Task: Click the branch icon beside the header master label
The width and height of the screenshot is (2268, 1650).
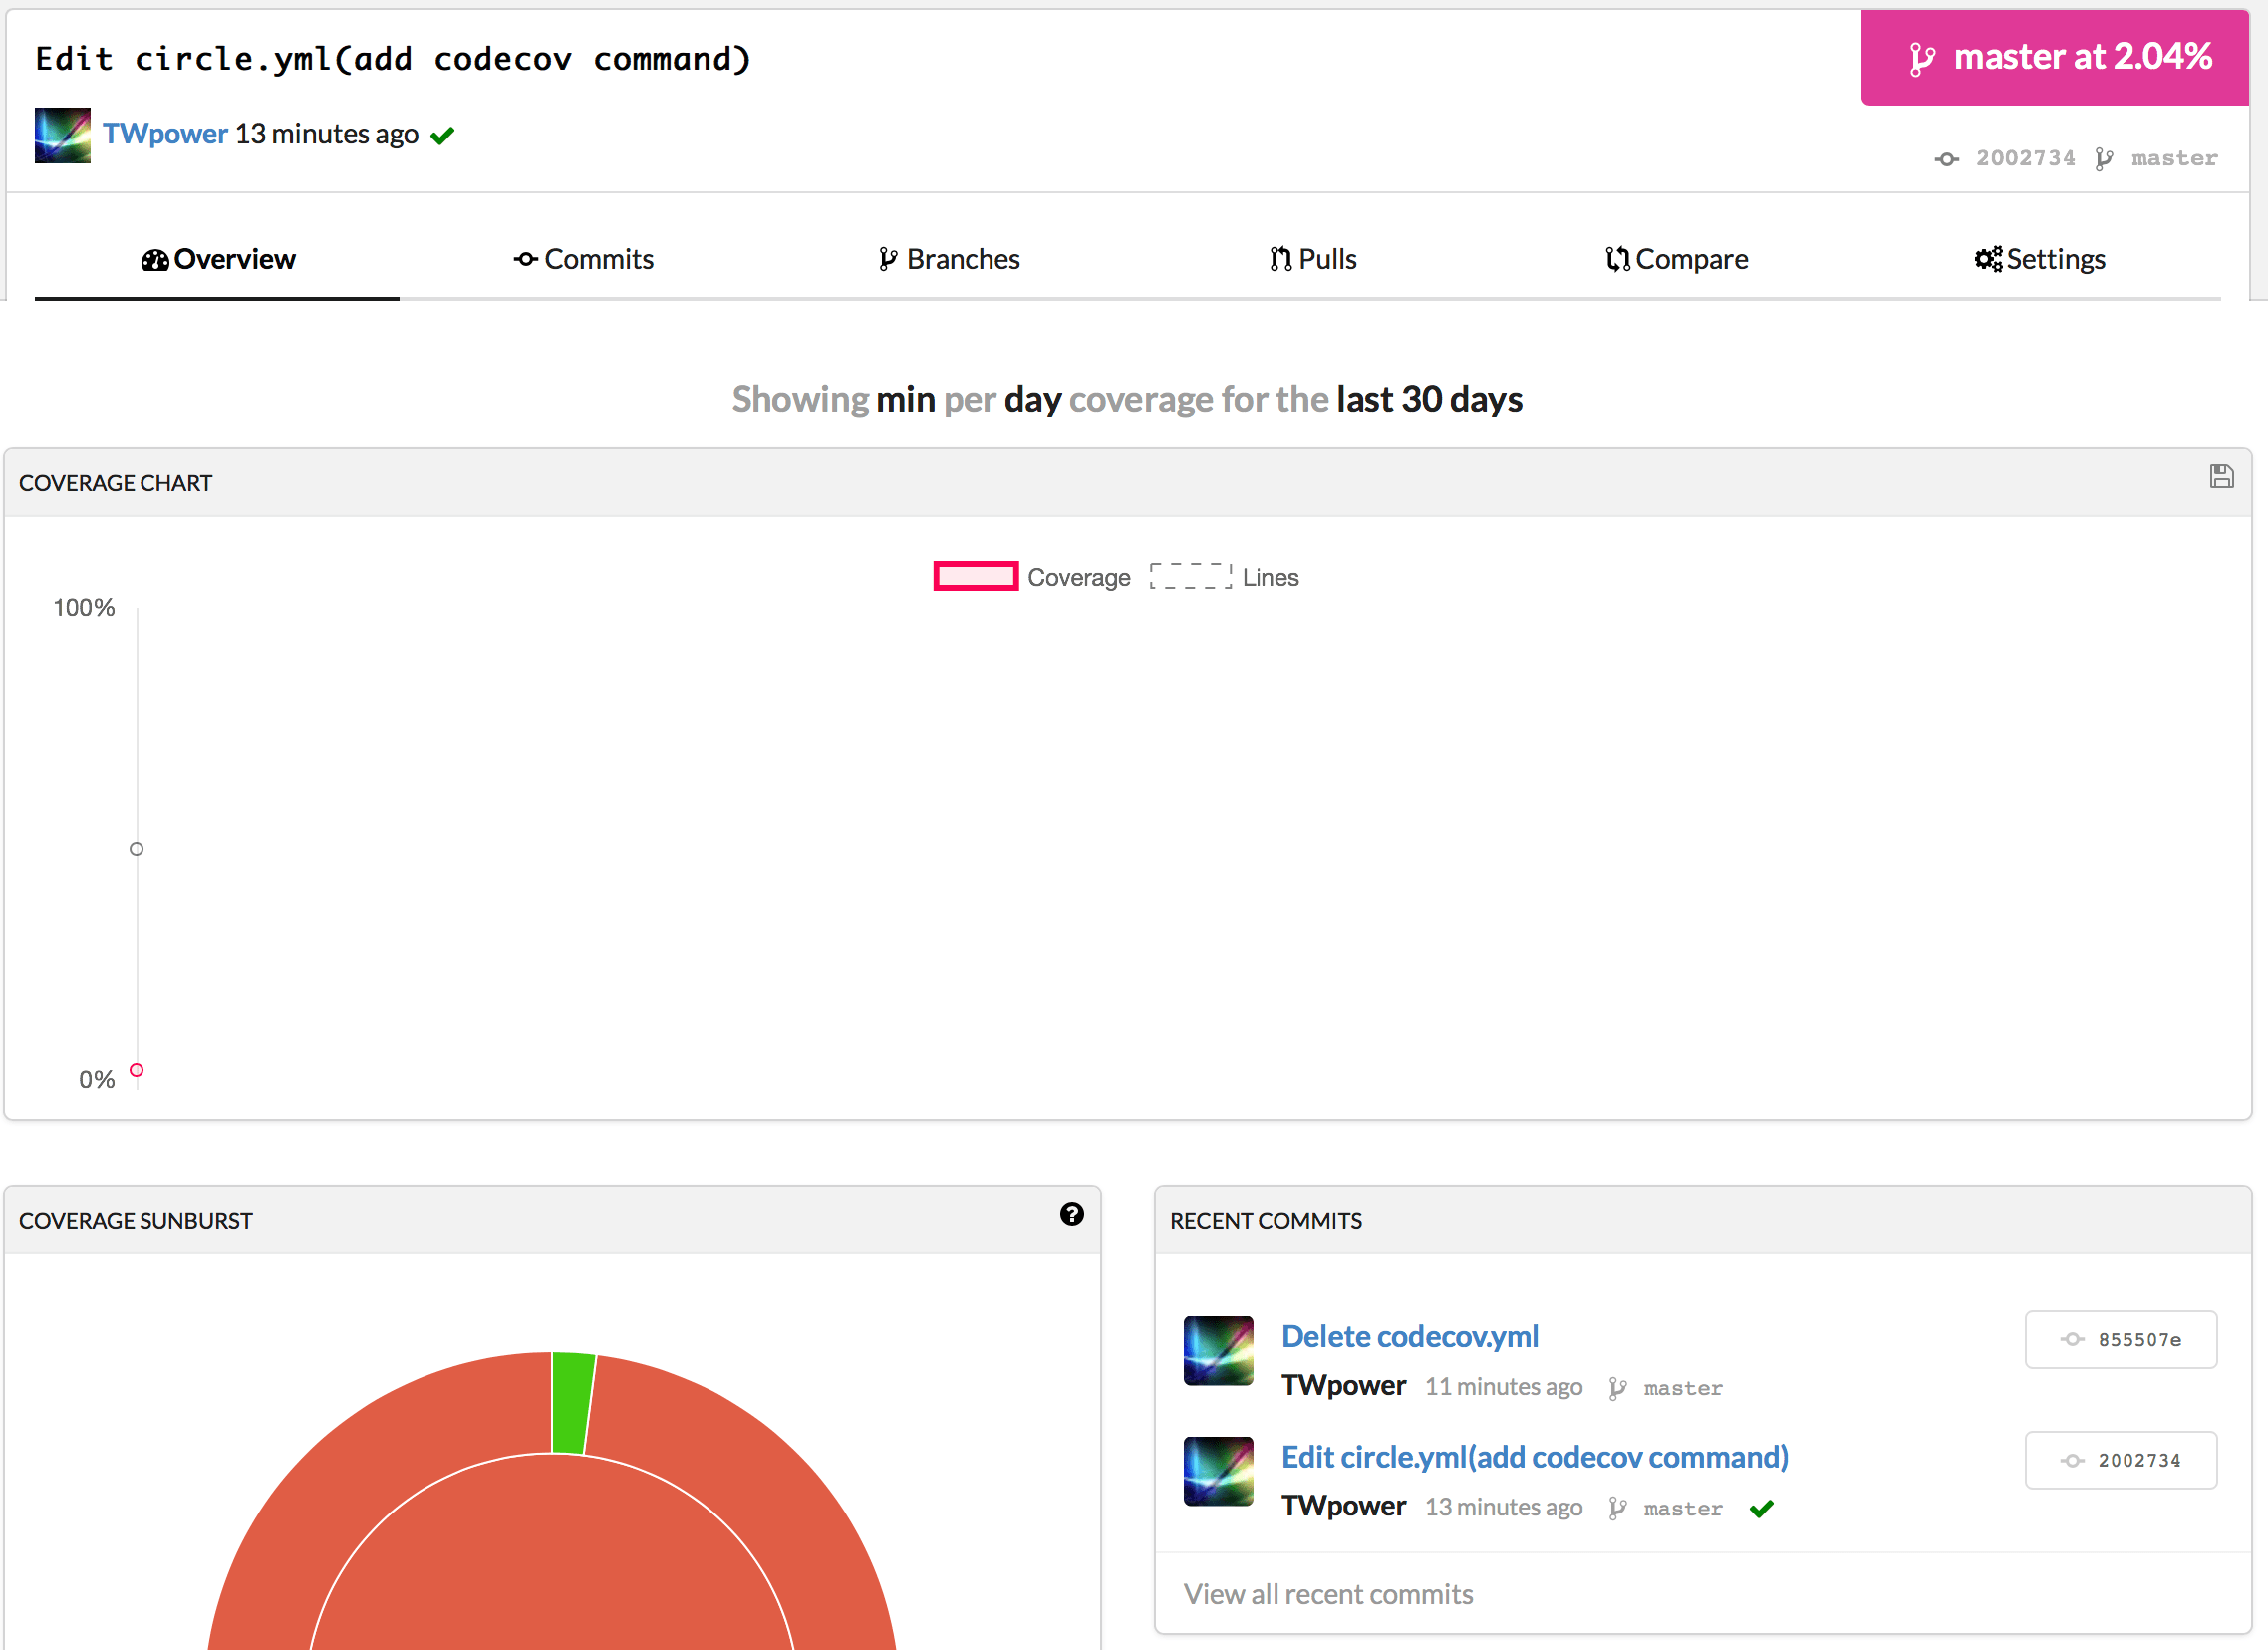Action: 2103,159
